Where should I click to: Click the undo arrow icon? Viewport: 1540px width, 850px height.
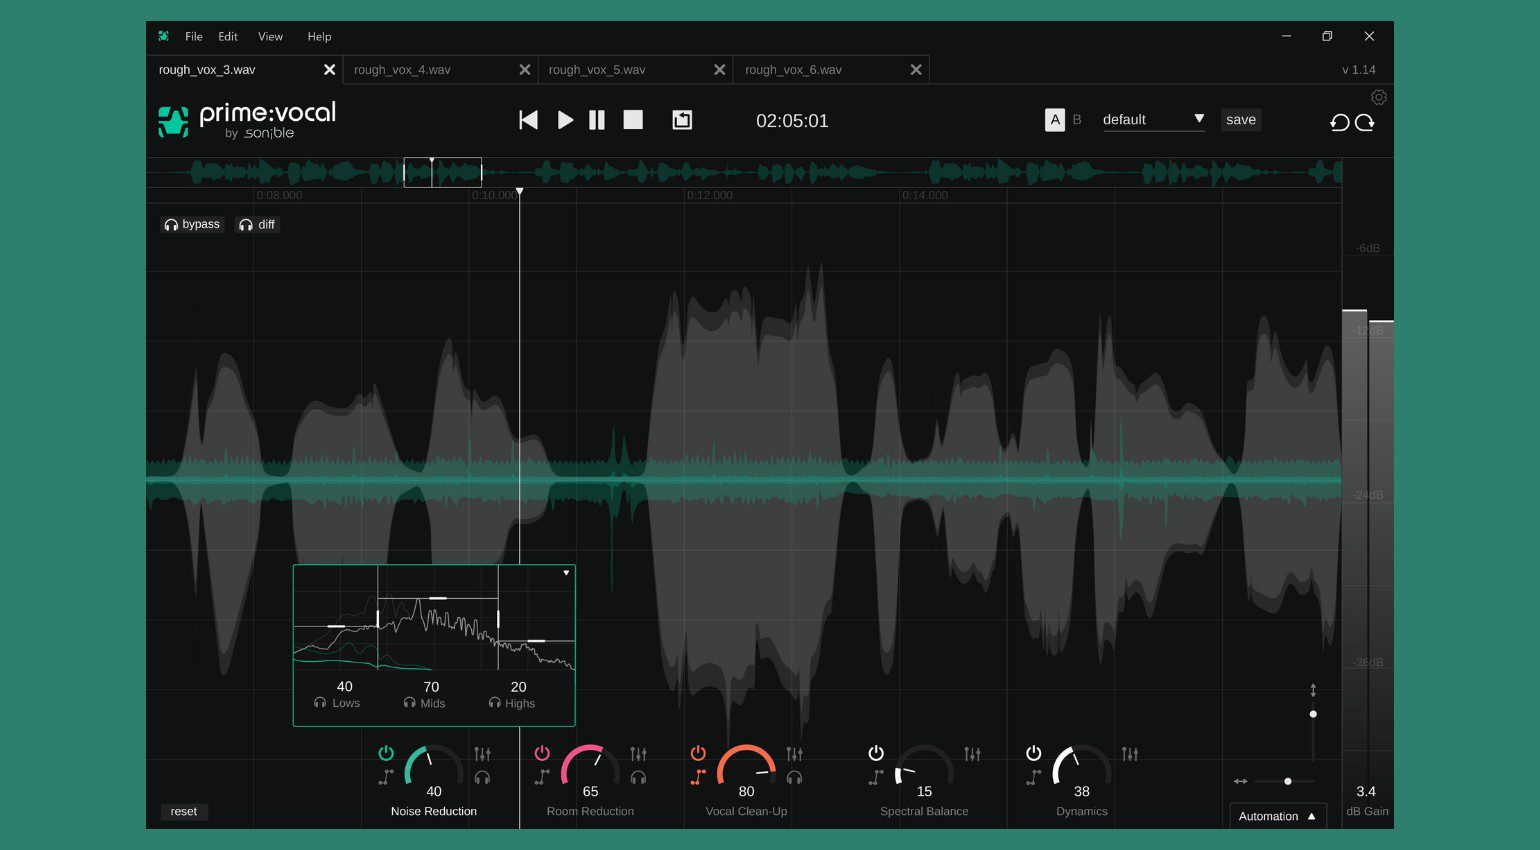tap(1339, 122)
